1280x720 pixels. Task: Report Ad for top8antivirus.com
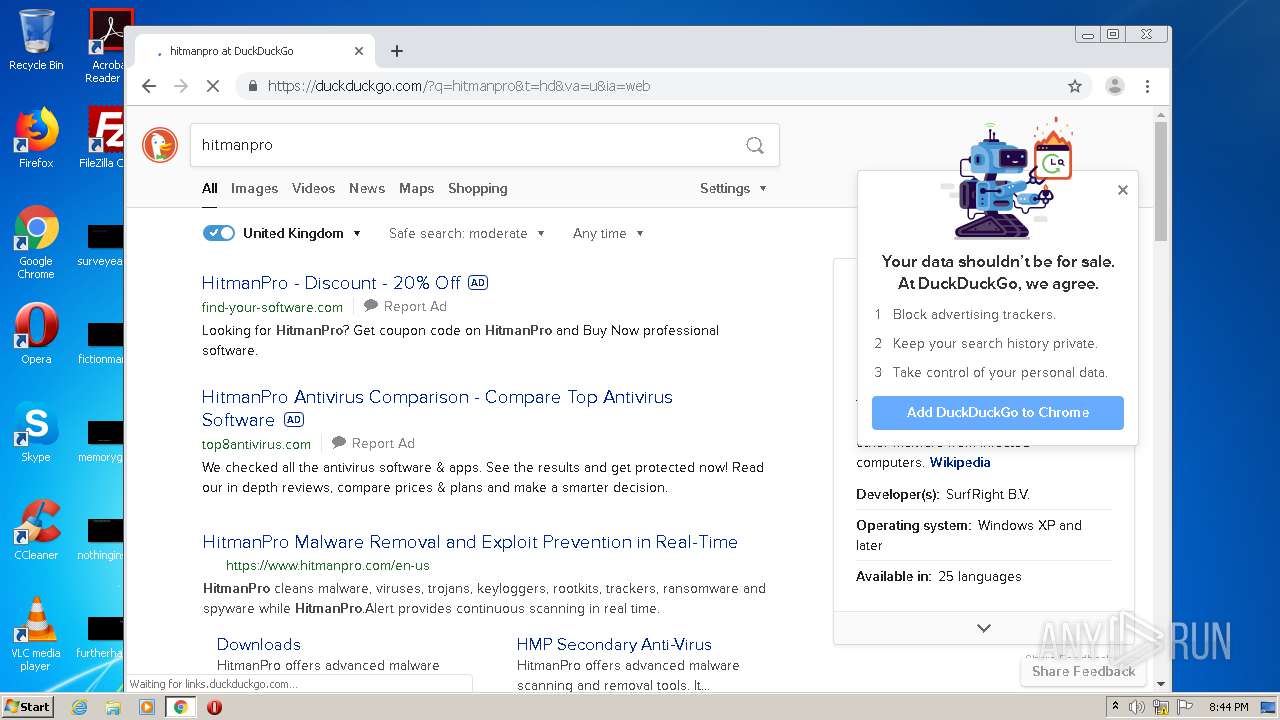(373, 443)
